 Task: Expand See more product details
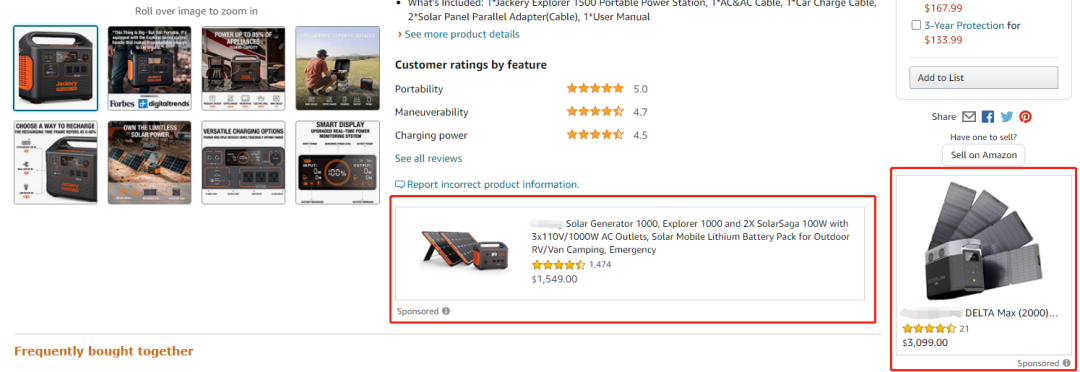point(459,34)
